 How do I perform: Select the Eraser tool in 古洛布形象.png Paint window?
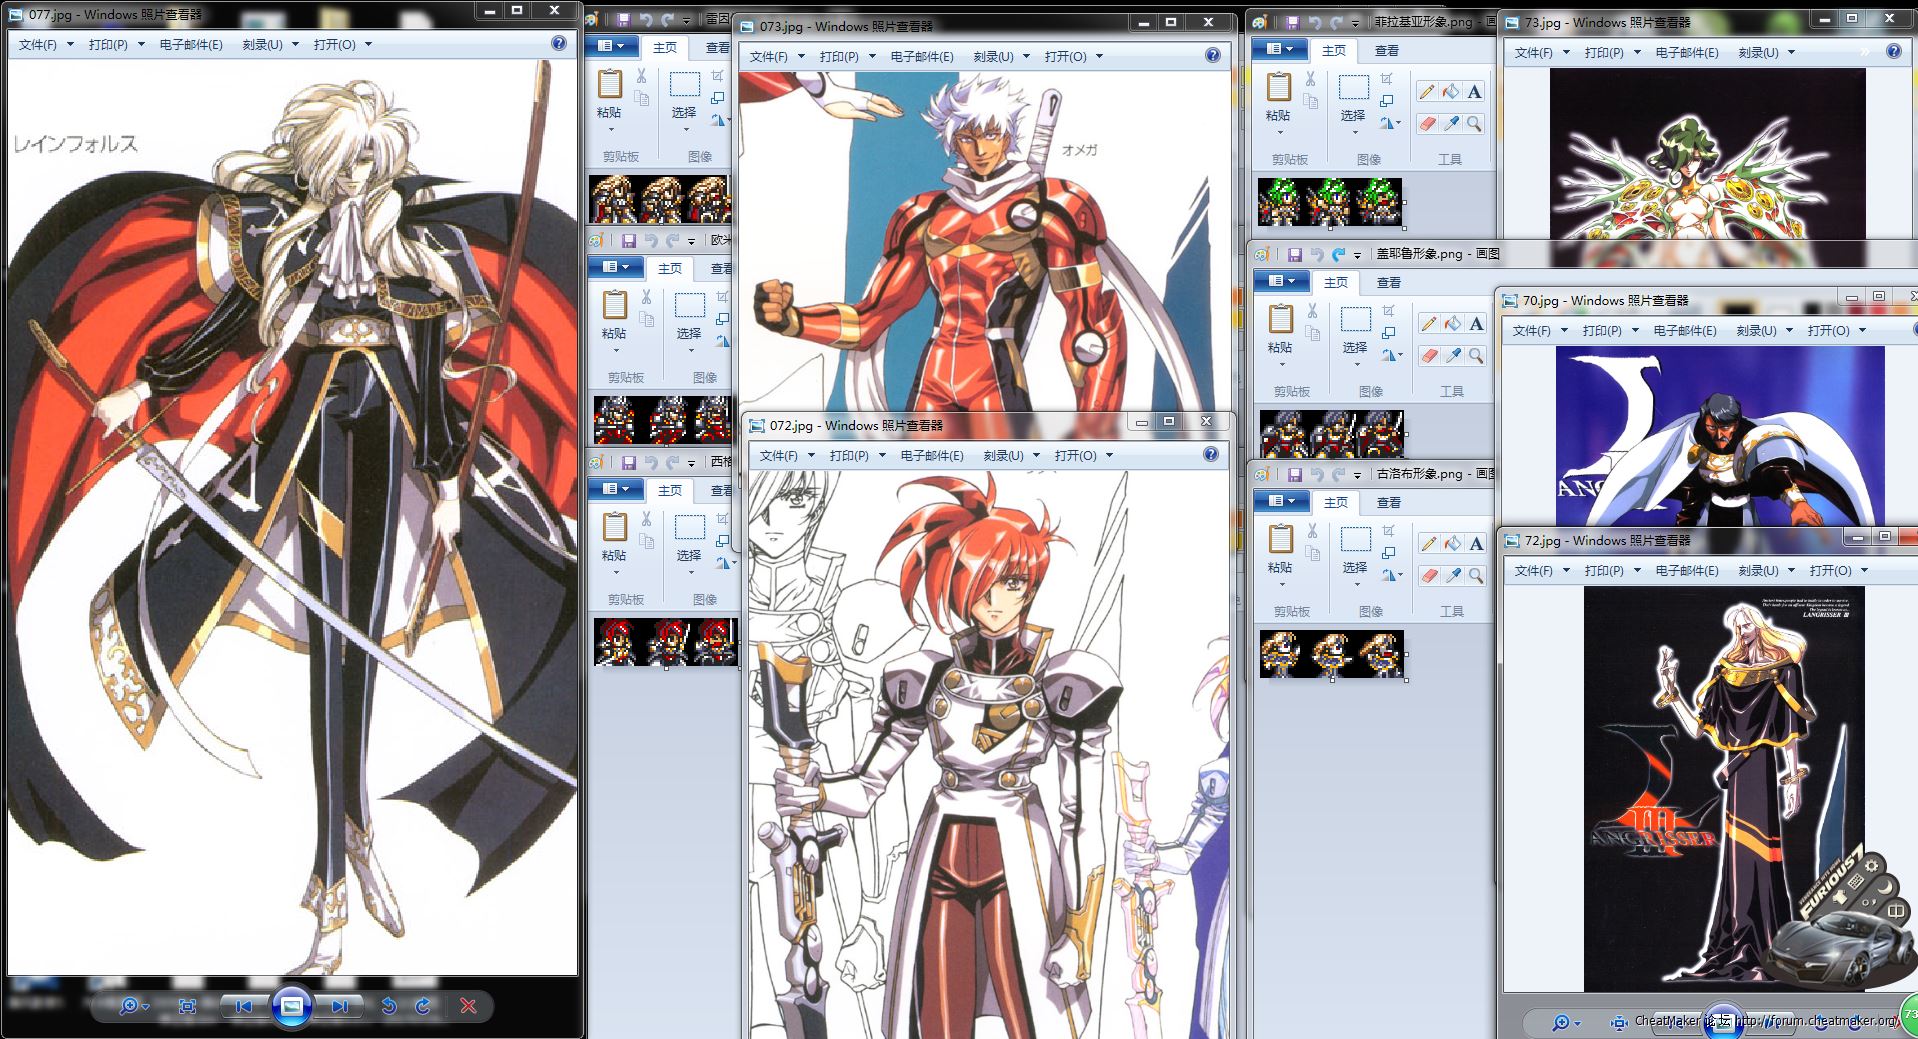[1429, 575]
